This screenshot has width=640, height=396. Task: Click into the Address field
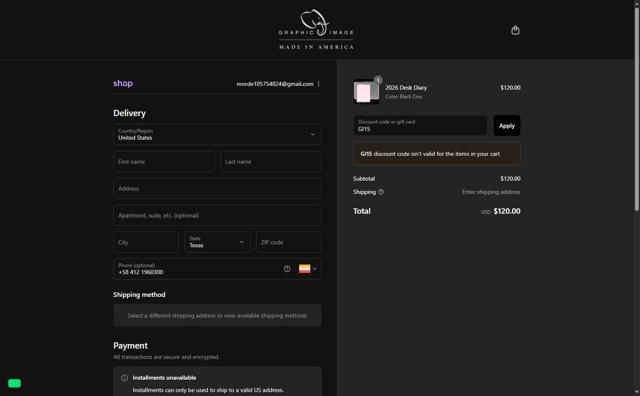click(217, 189)
